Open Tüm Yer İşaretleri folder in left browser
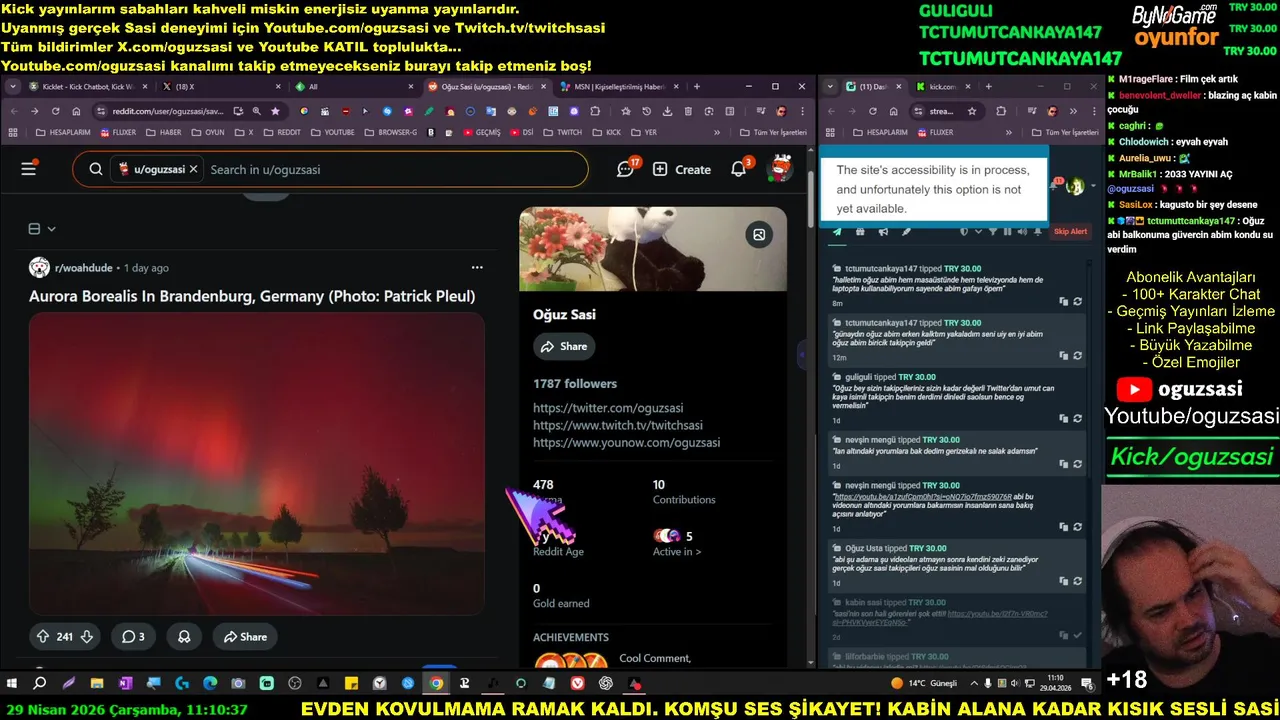 (x=772, y=132)
